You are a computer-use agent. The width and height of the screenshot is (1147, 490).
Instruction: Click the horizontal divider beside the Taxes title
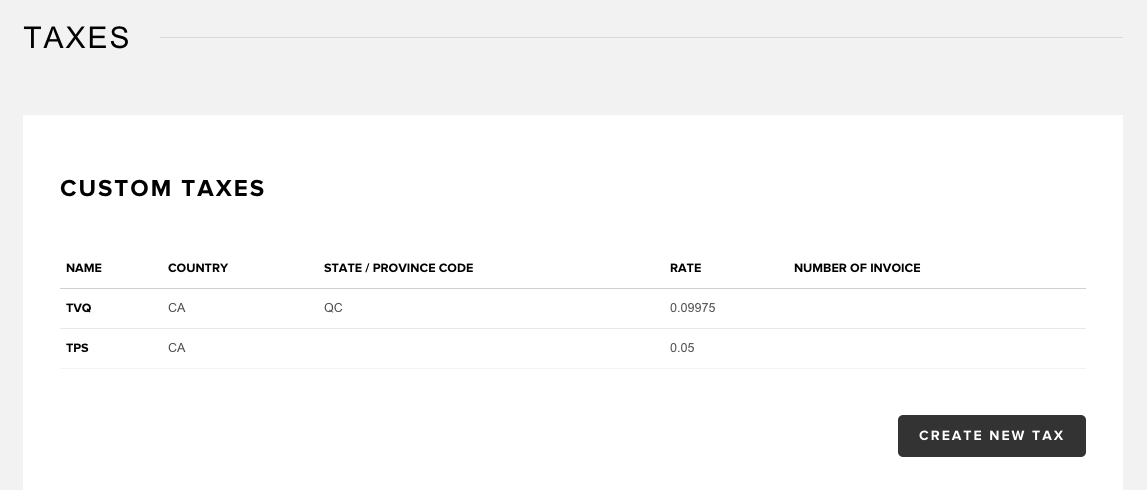(641, 37)
